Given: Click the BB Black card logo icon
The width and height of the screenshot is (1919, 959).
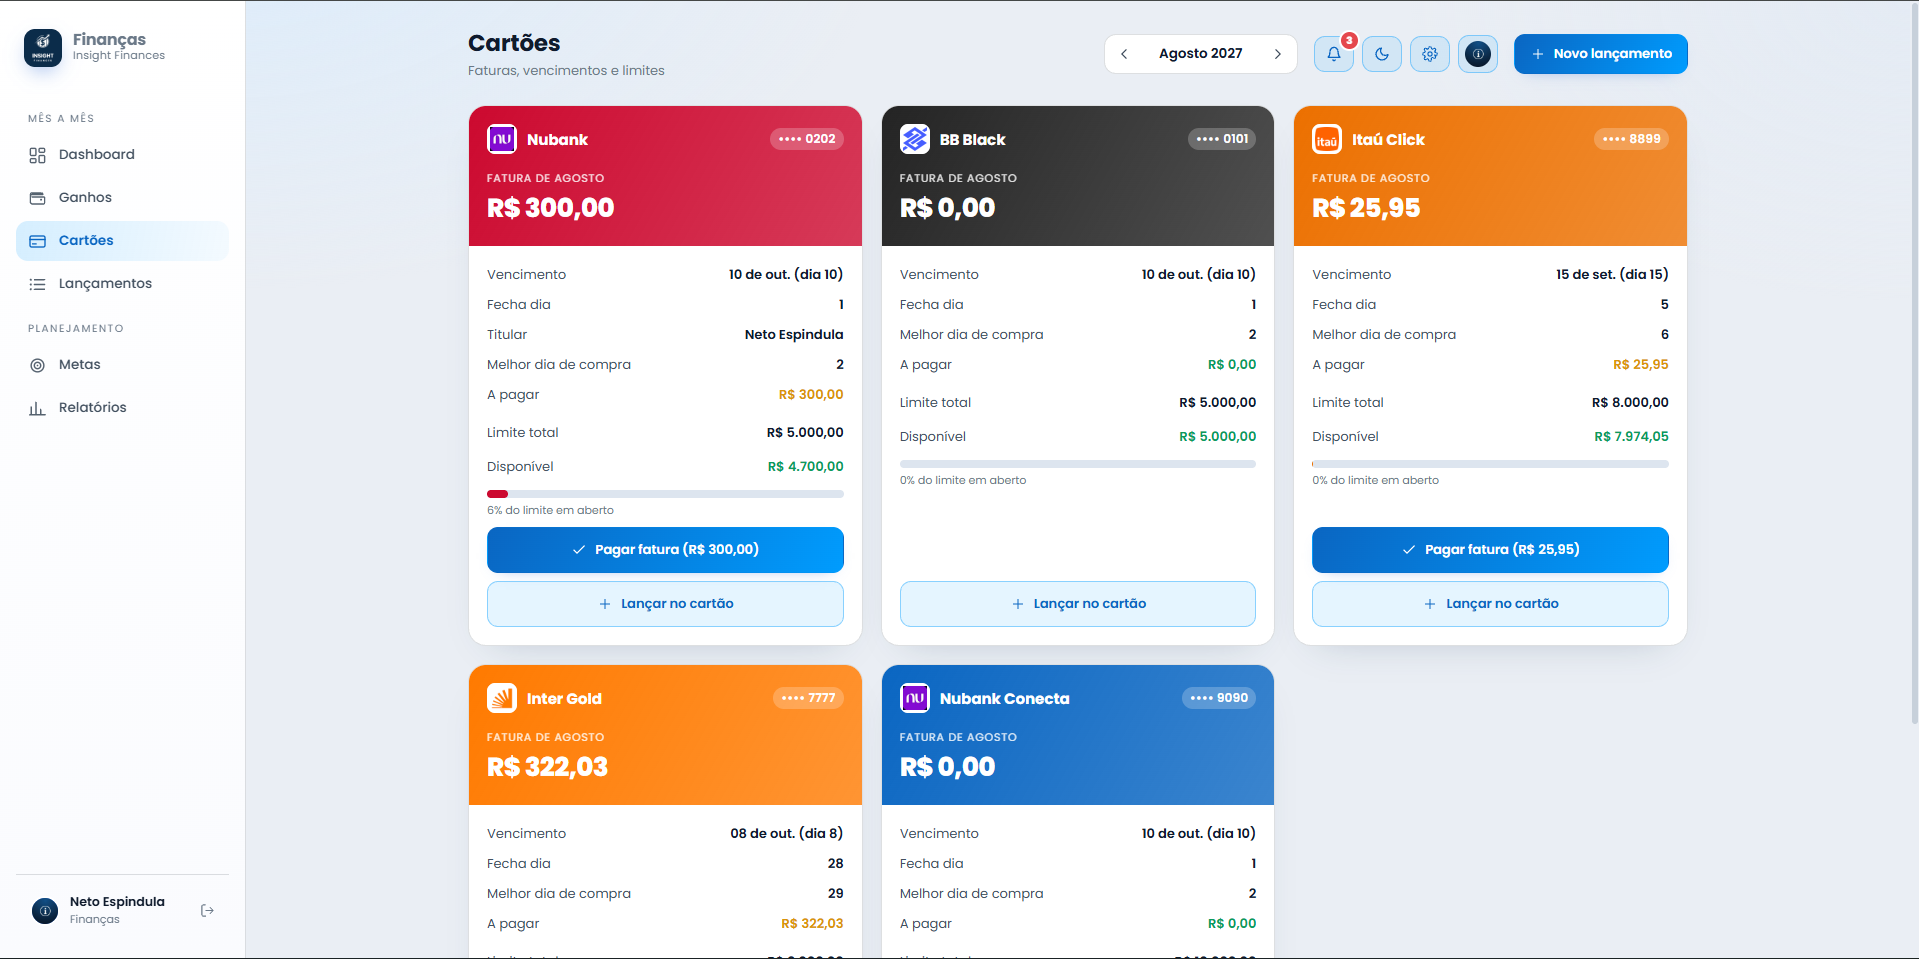Looking at the screenshot, I should pos(915,139).
